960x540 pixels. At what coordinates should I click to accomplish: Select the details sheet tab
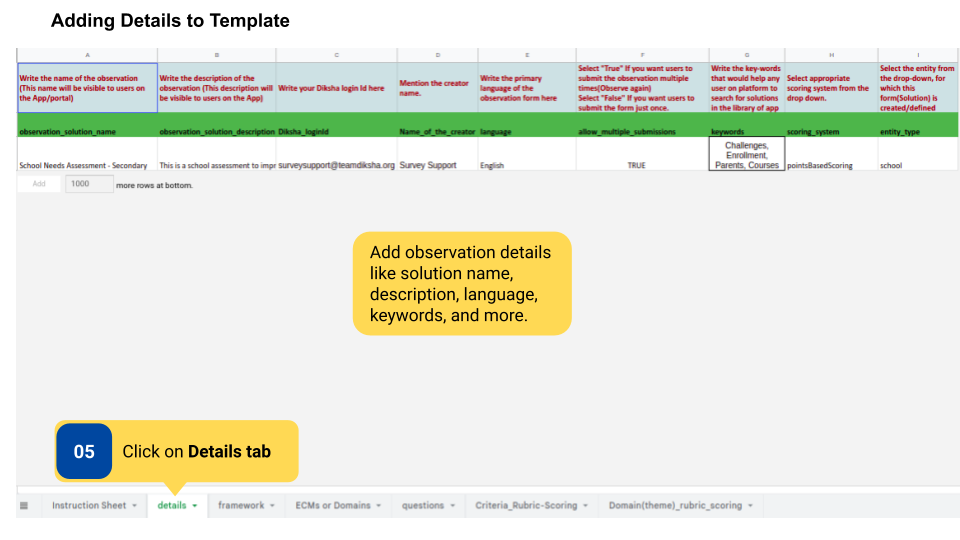point(172,506)
